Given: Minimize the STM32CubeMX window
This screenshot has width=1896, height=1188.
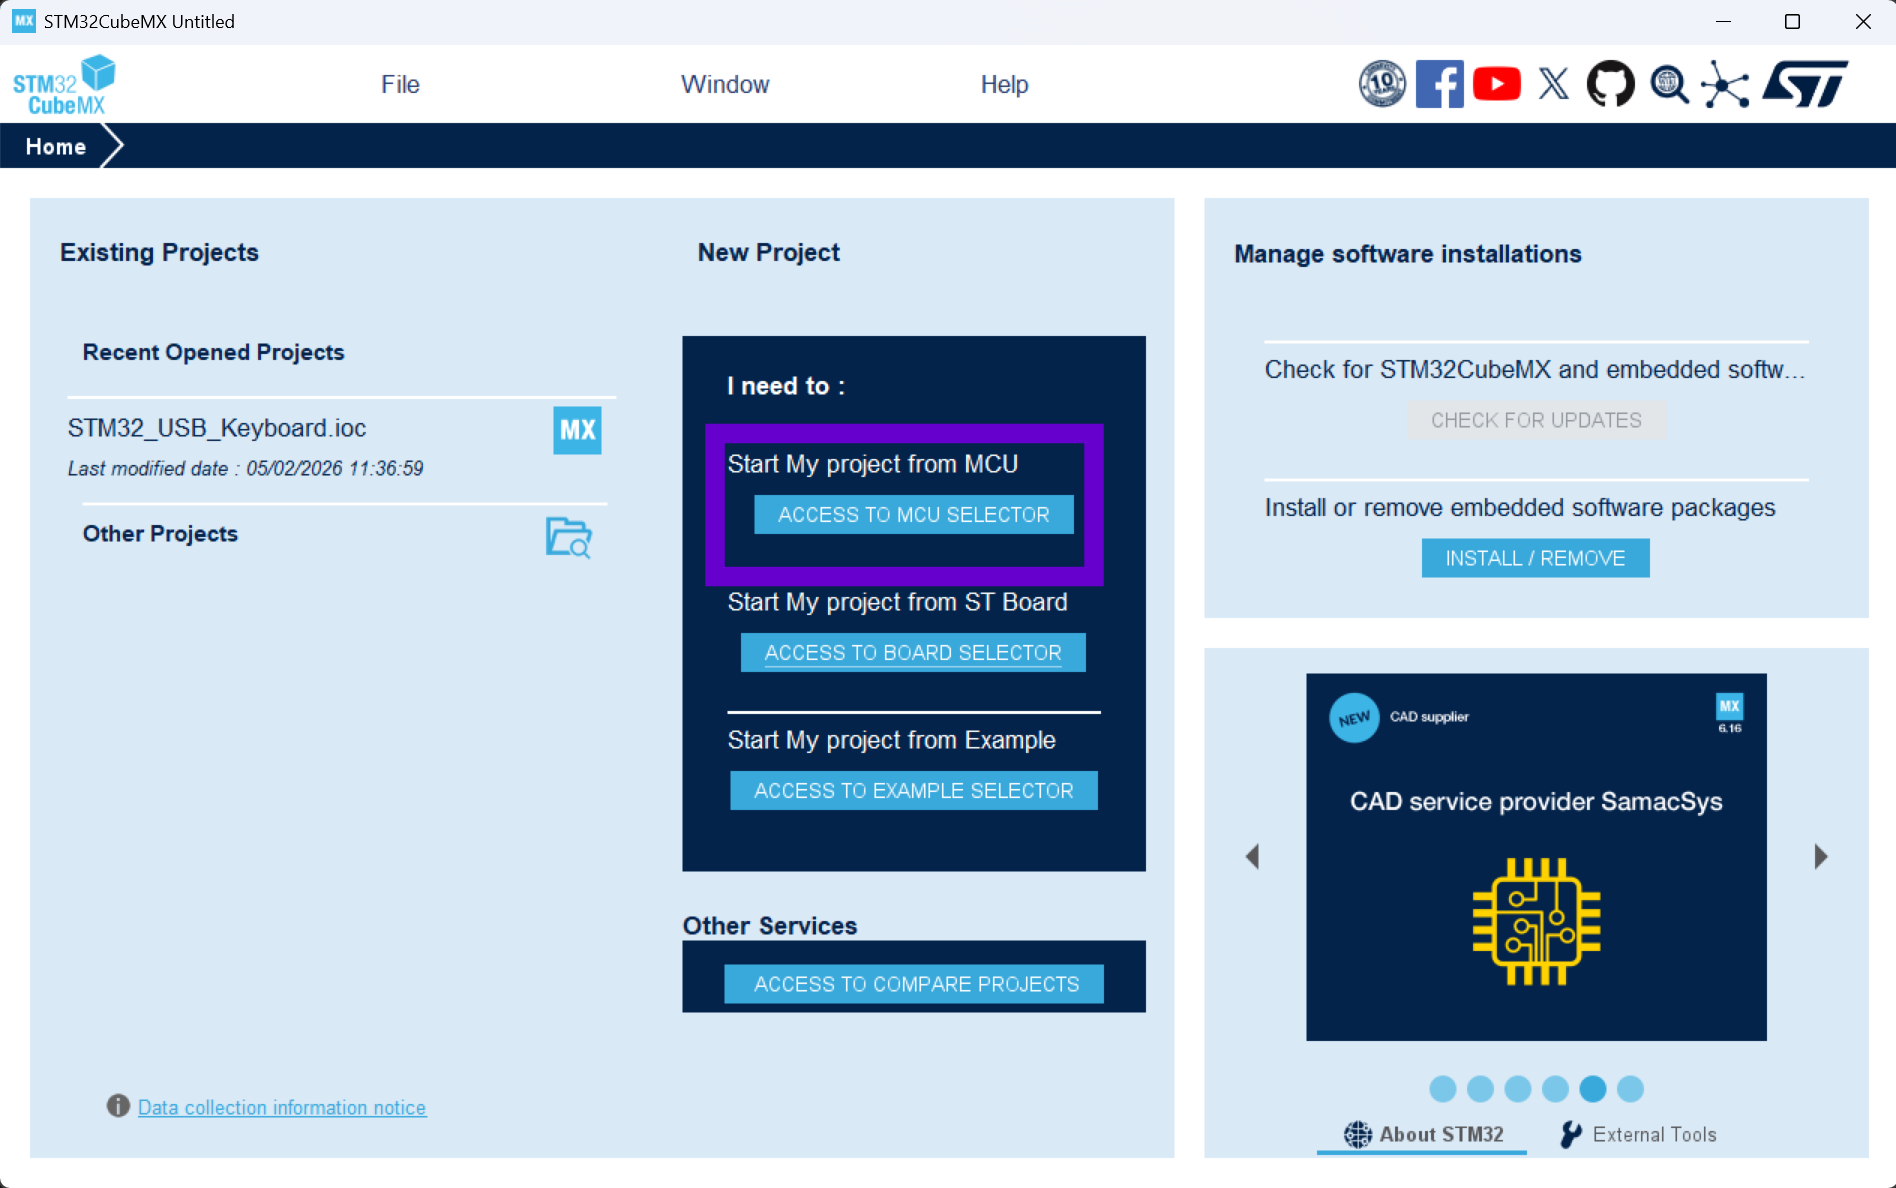Looking at the screenshot, I should [1723, 21].
